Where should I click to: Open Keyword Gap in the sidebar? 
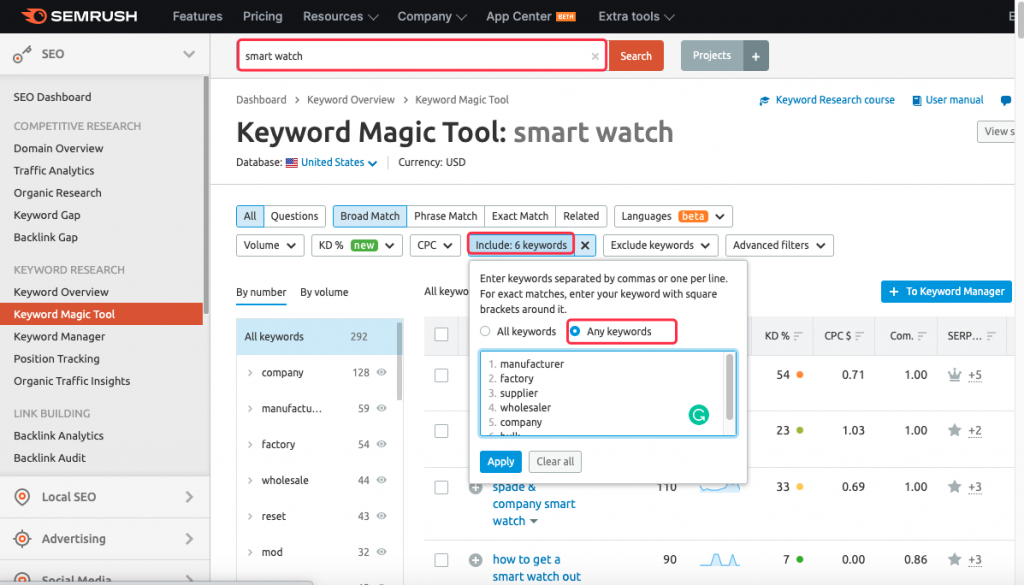coord(47,215)
